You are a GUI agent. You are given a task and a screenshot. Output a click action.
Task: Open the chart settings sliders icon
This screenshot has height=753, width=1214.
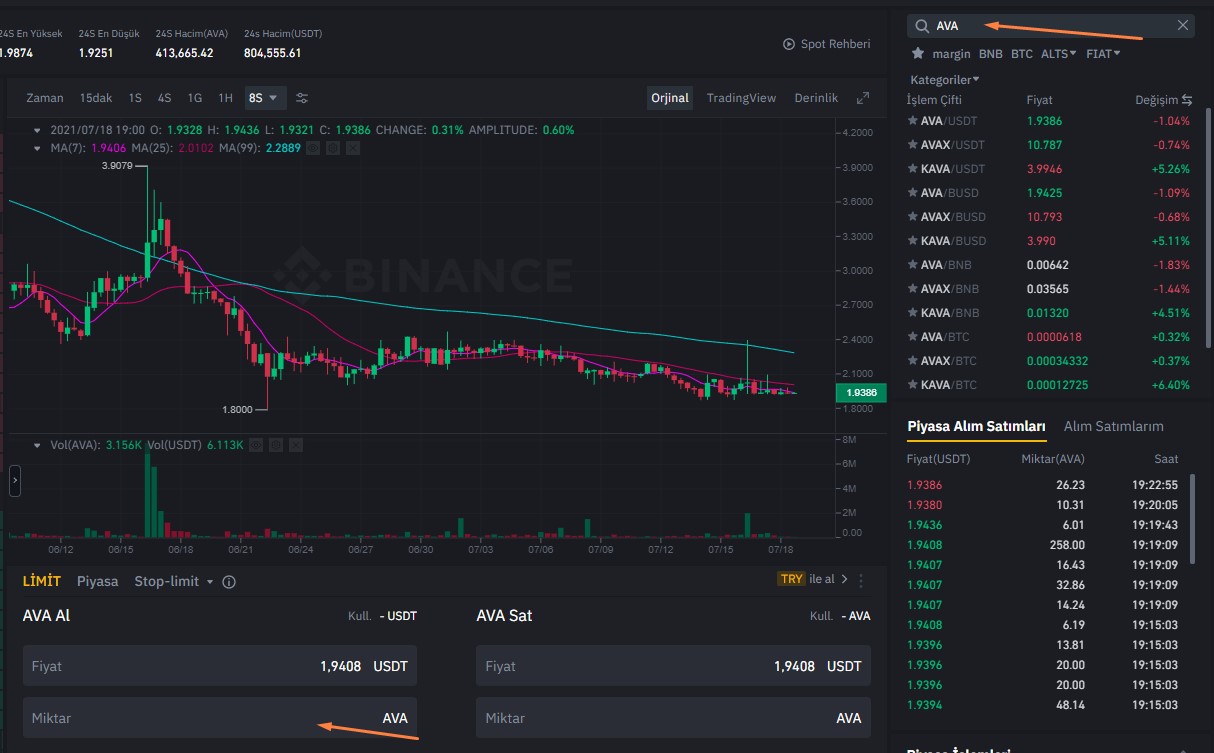302,97
